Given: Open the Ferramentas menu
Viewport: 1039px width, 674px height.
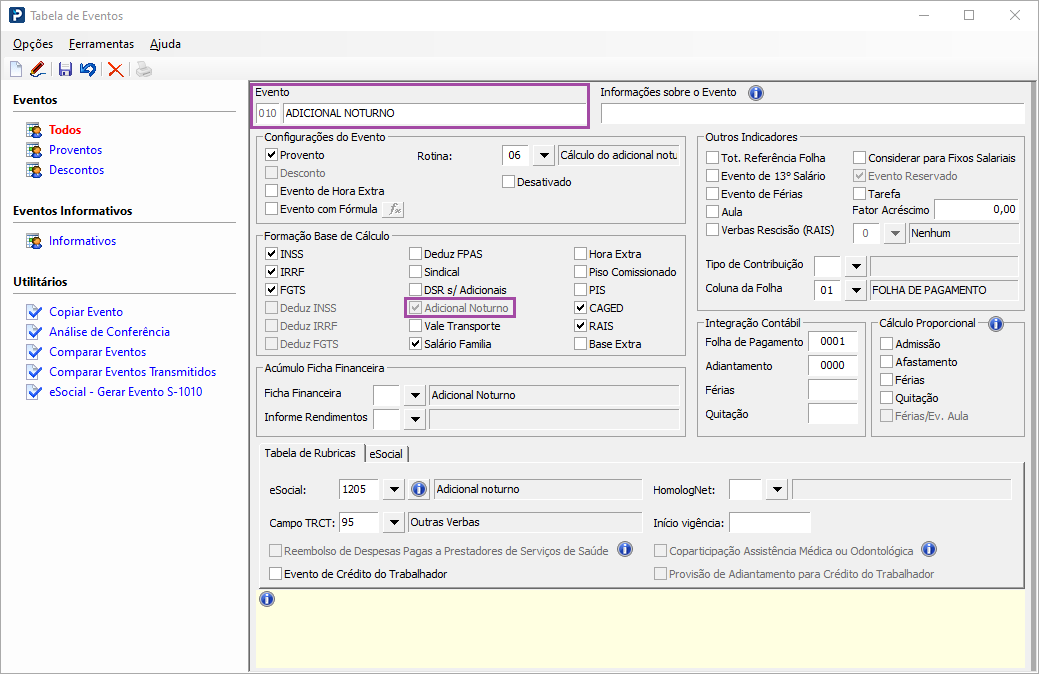Looking at the screenshot, I should (x=101, y=44).
